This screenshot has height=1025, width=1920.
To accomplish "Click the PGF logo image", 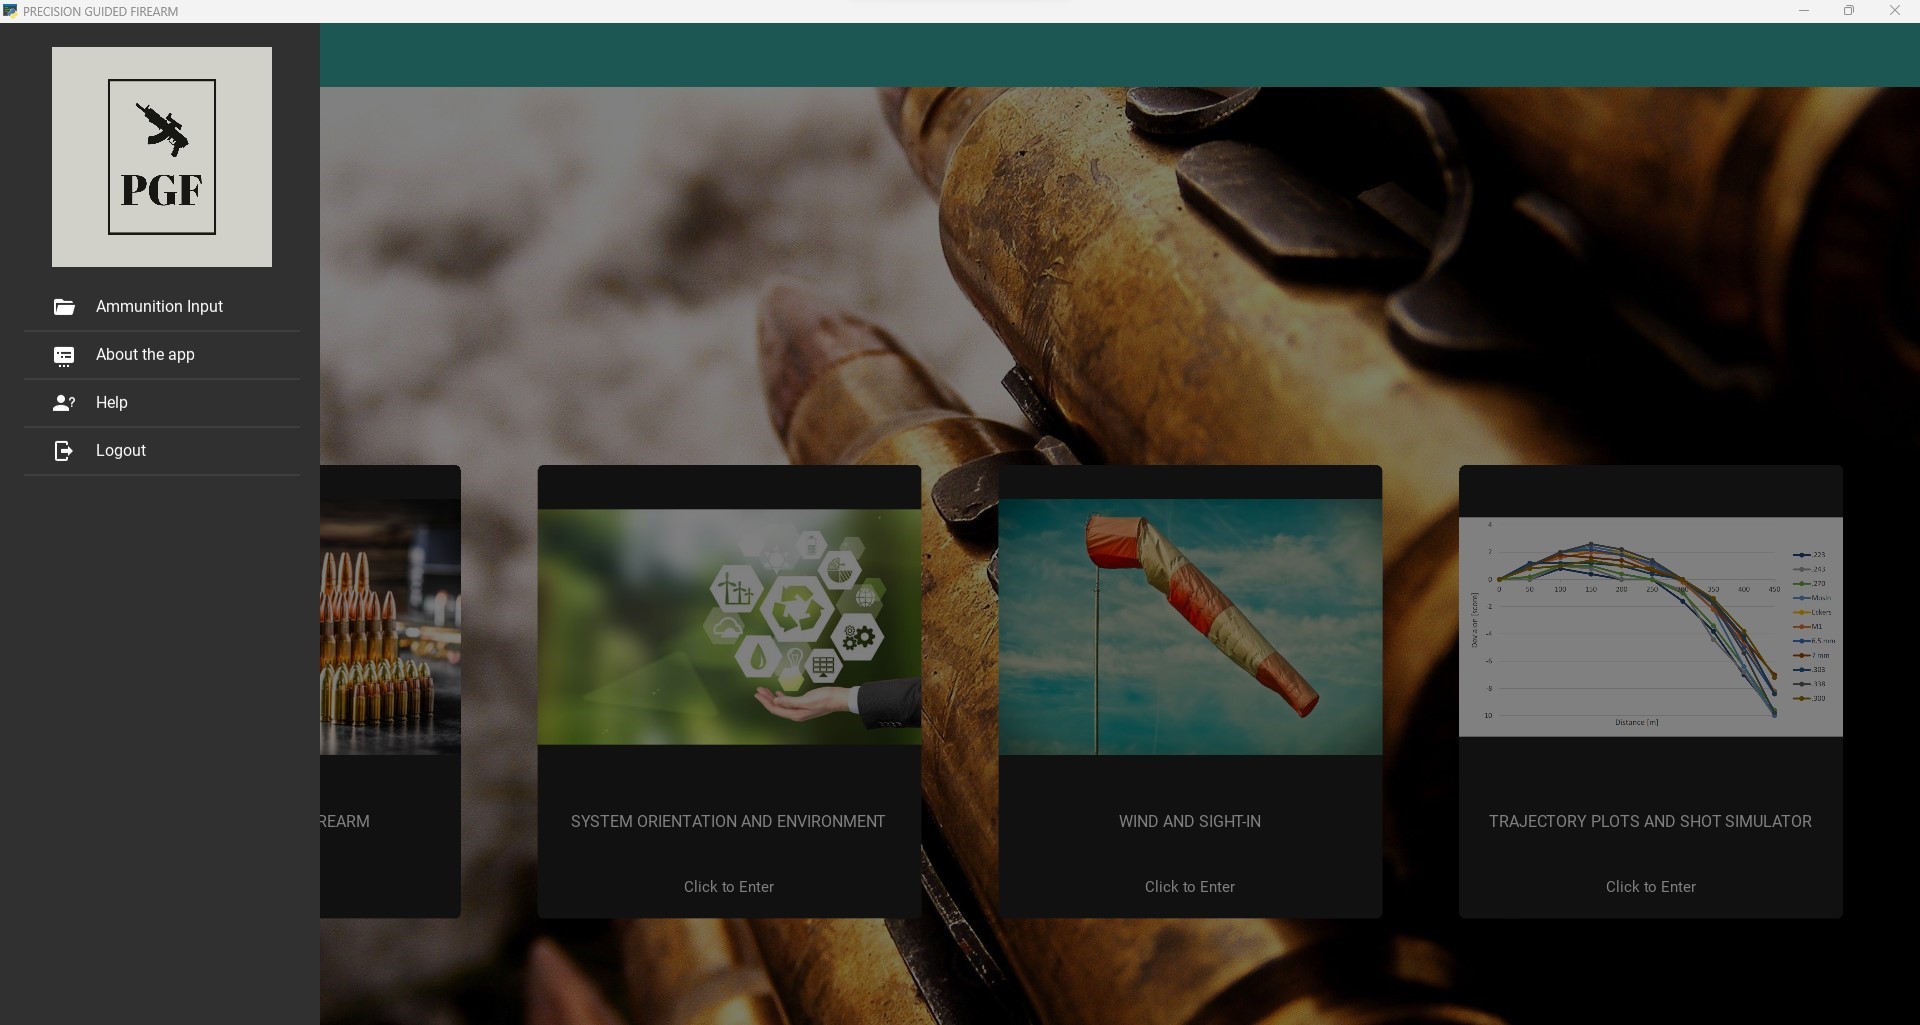I will (x=162, y=157).
